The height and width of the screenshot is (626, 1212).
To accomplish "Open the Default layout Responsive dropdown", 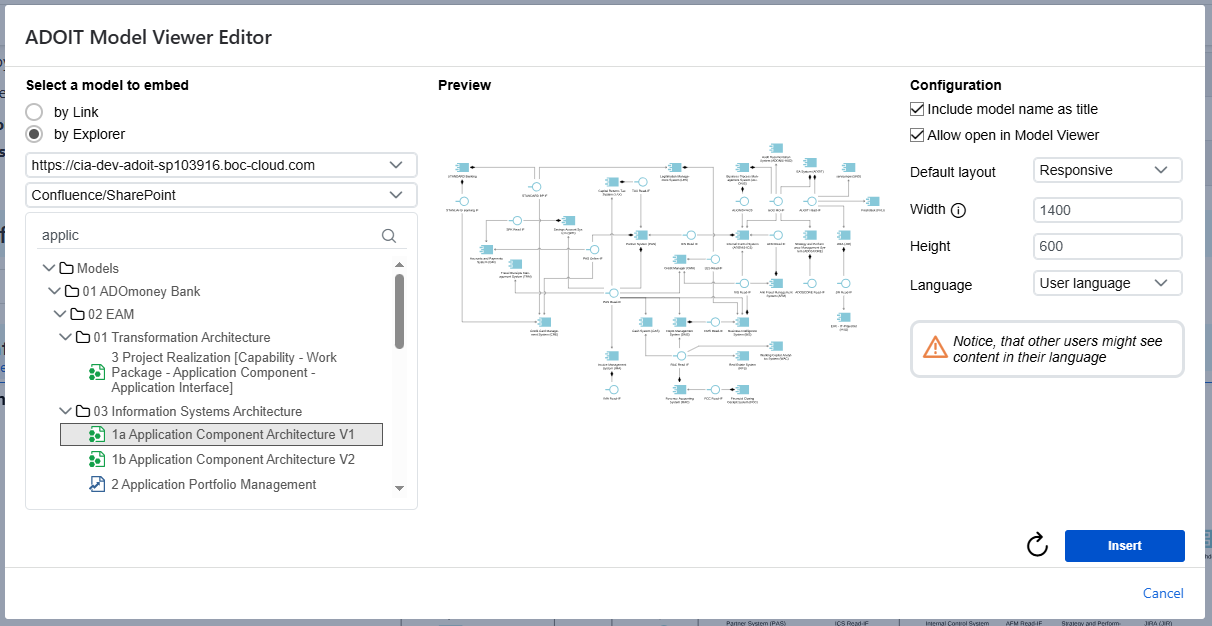I will 1107,171.
